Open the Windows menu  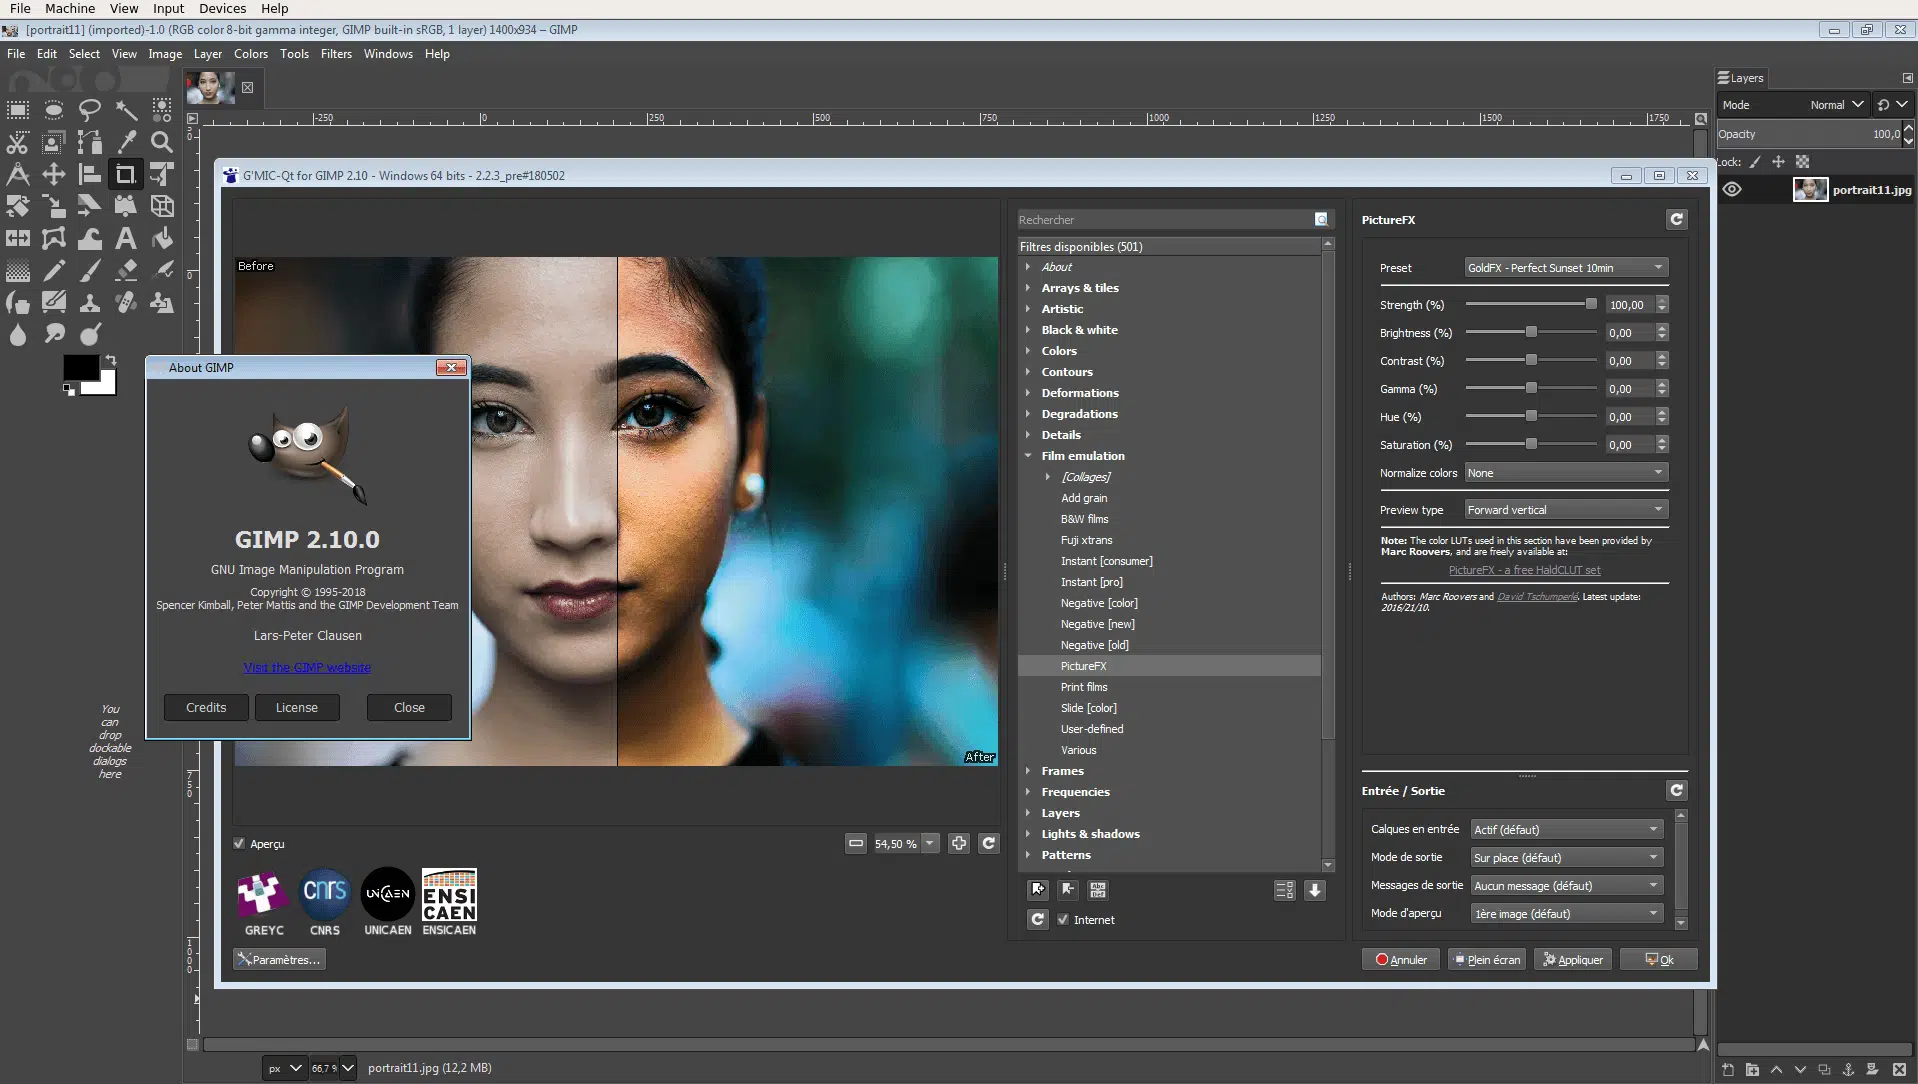(x=388, y=54)
